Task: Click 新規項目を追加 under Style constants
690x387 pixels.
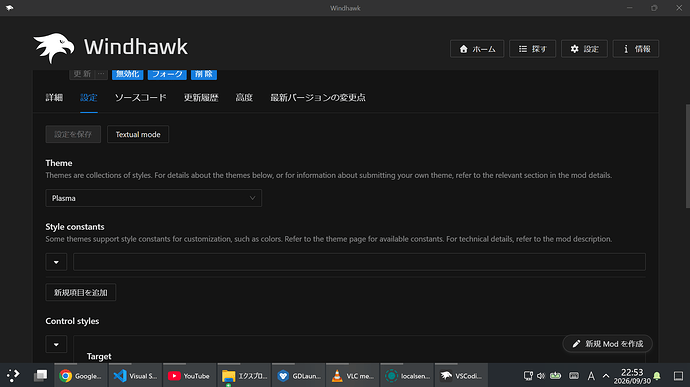Action: pos(81,292)
